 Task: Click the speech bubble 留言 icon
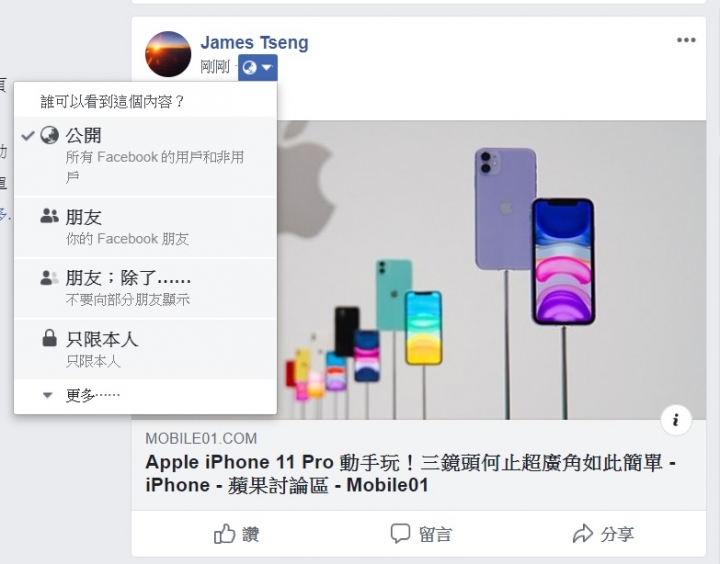(400, 534)
